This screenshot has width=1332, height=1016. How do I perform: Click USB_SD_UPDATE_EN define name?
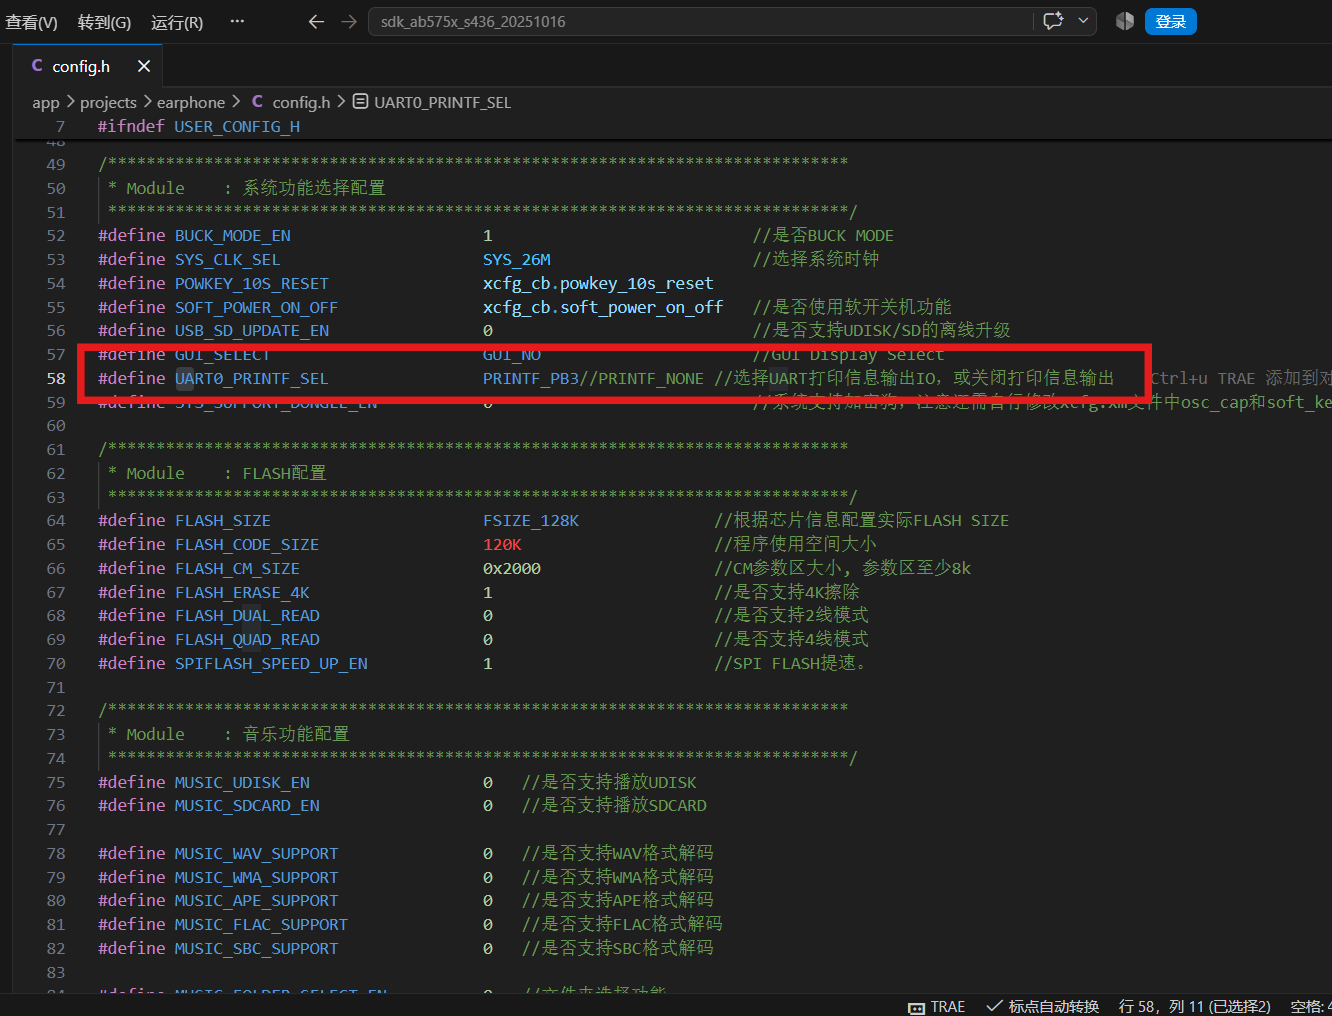point(252,330)
